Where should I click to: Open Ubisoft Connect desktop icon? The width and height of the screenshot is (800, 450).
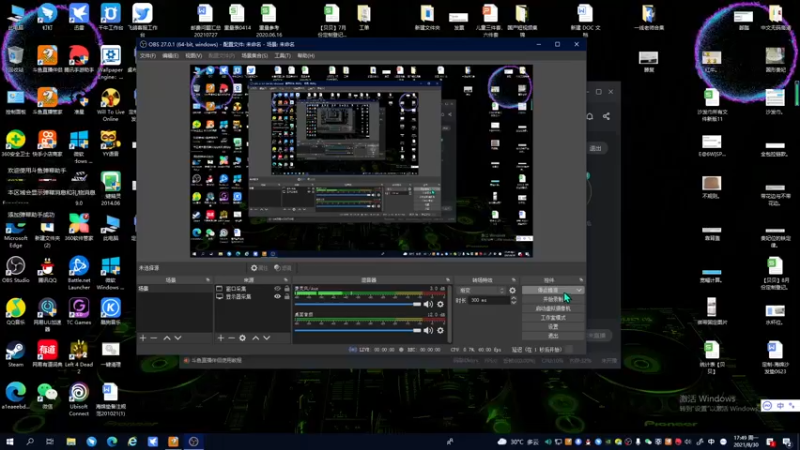[79, 399]
